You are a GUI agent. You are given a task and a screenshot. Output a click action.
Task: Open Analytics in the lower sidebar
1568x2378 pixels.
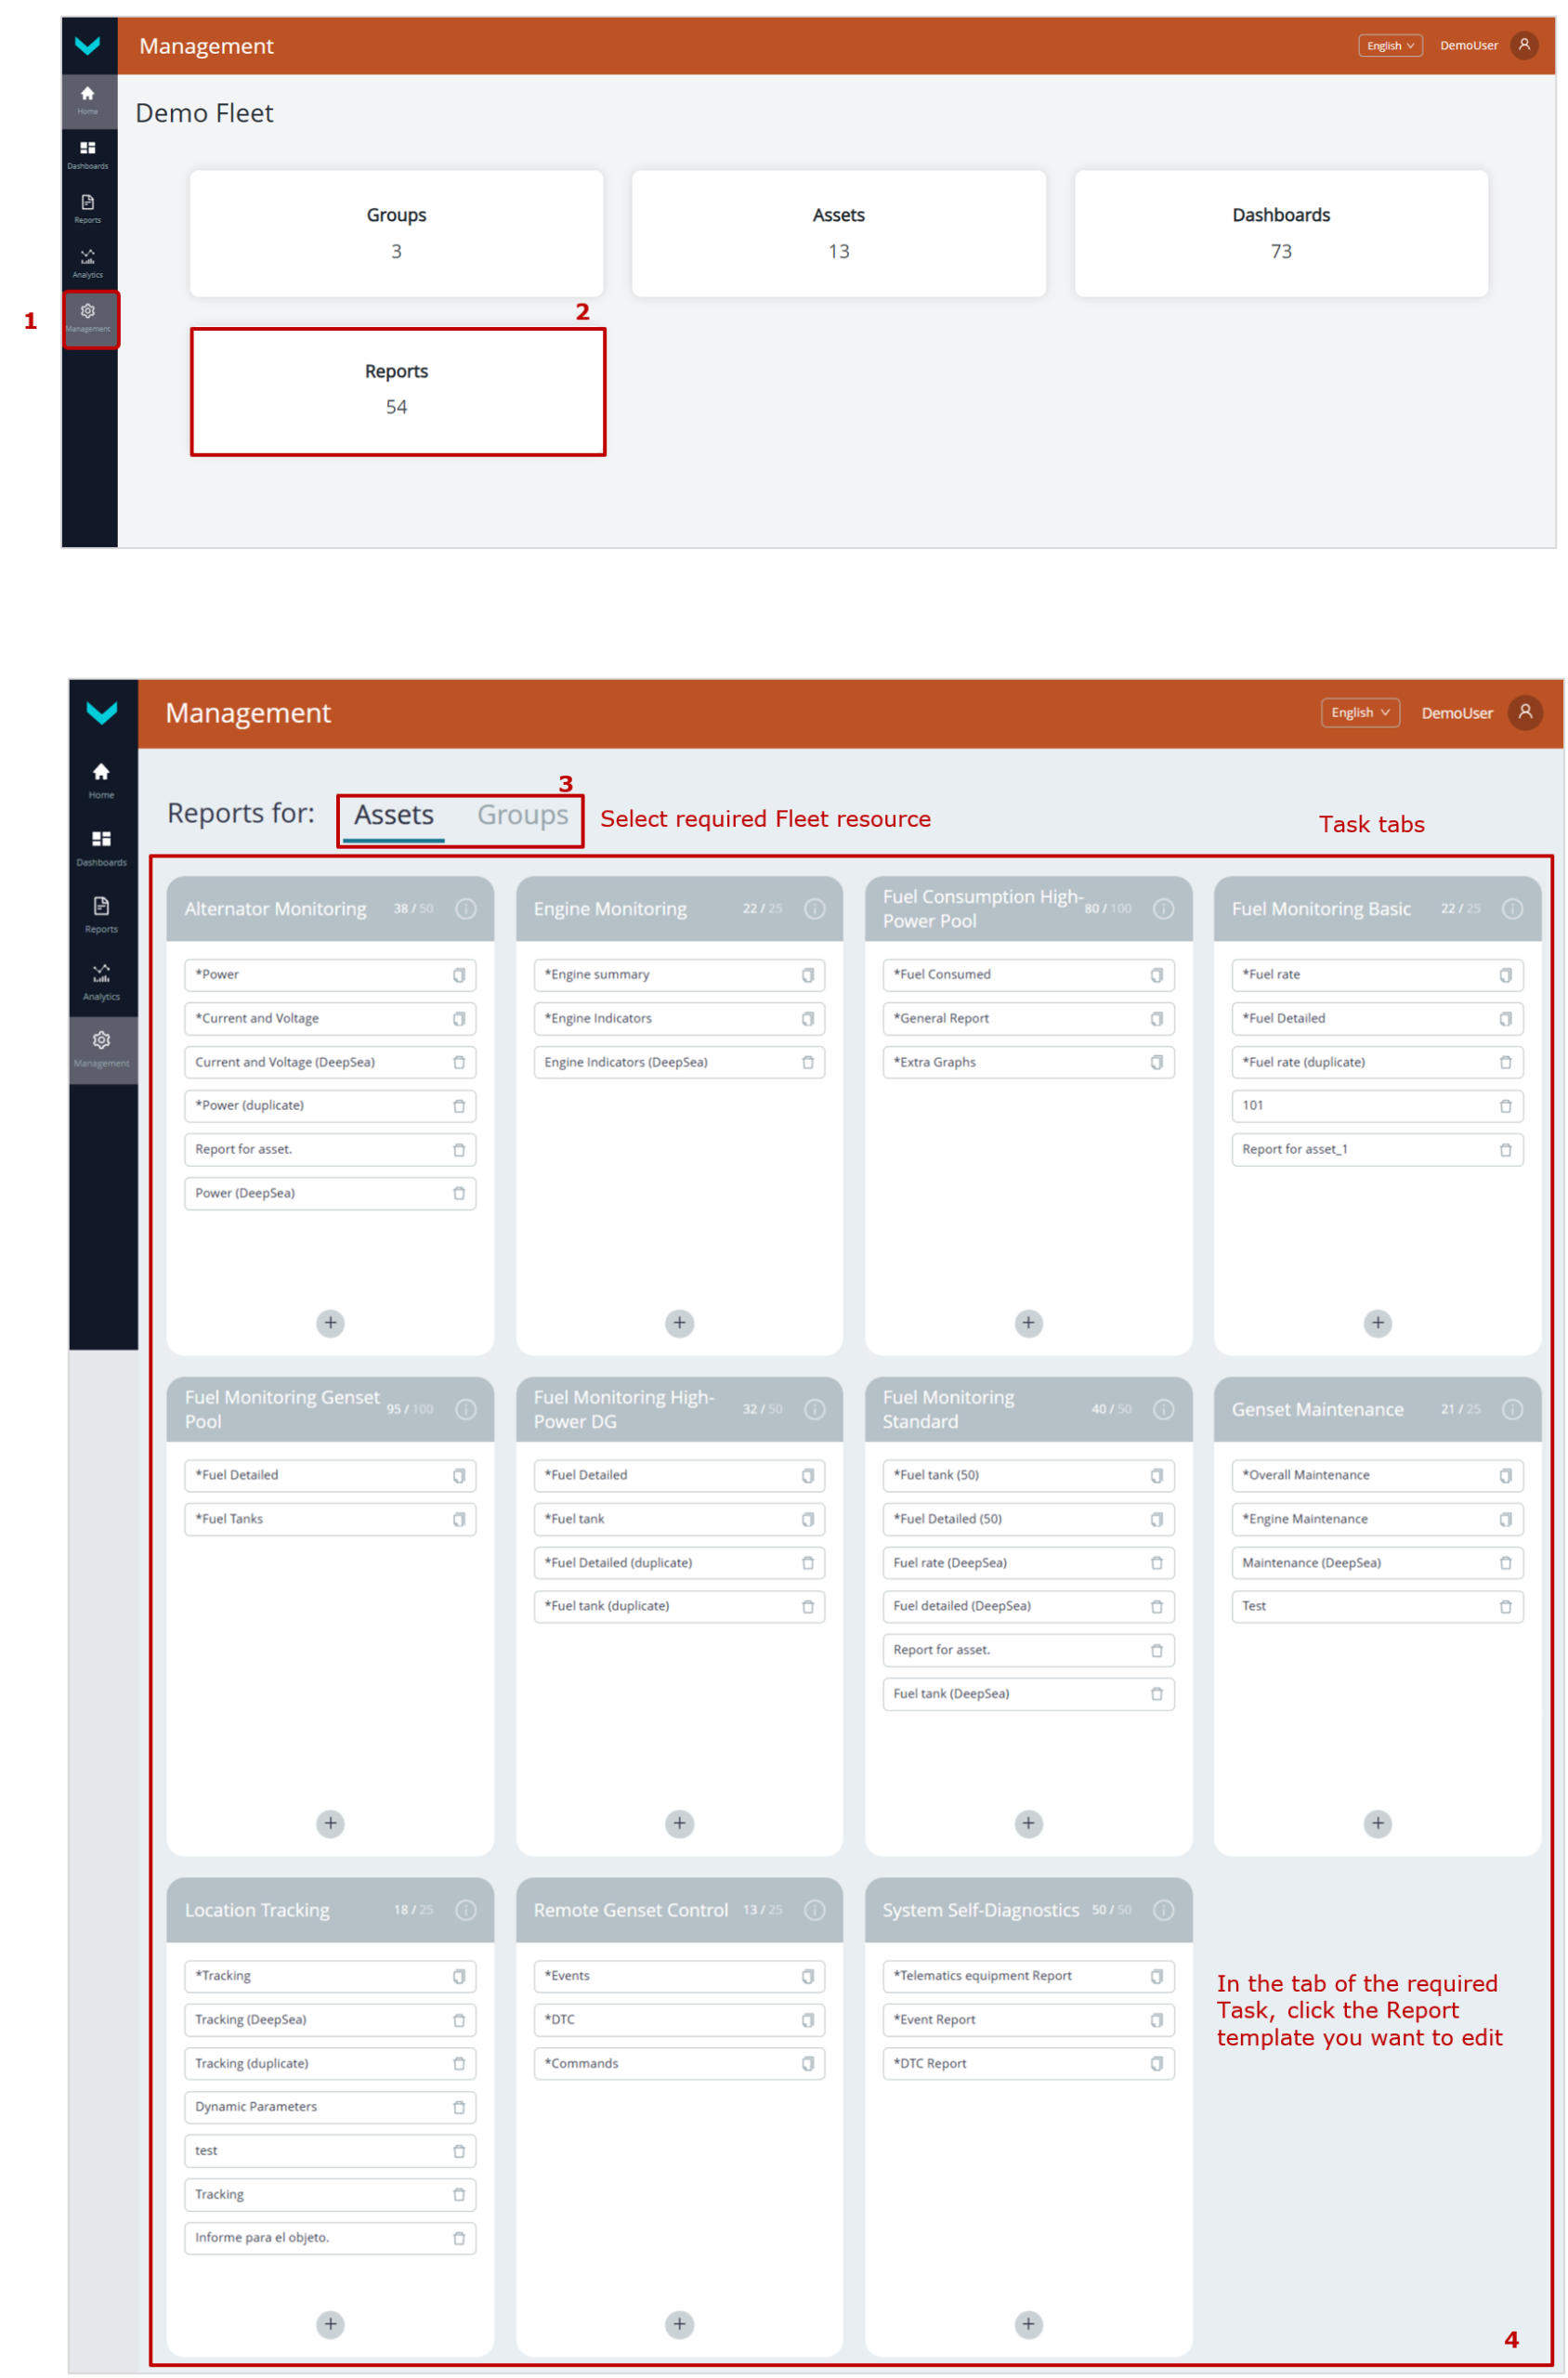101,979
